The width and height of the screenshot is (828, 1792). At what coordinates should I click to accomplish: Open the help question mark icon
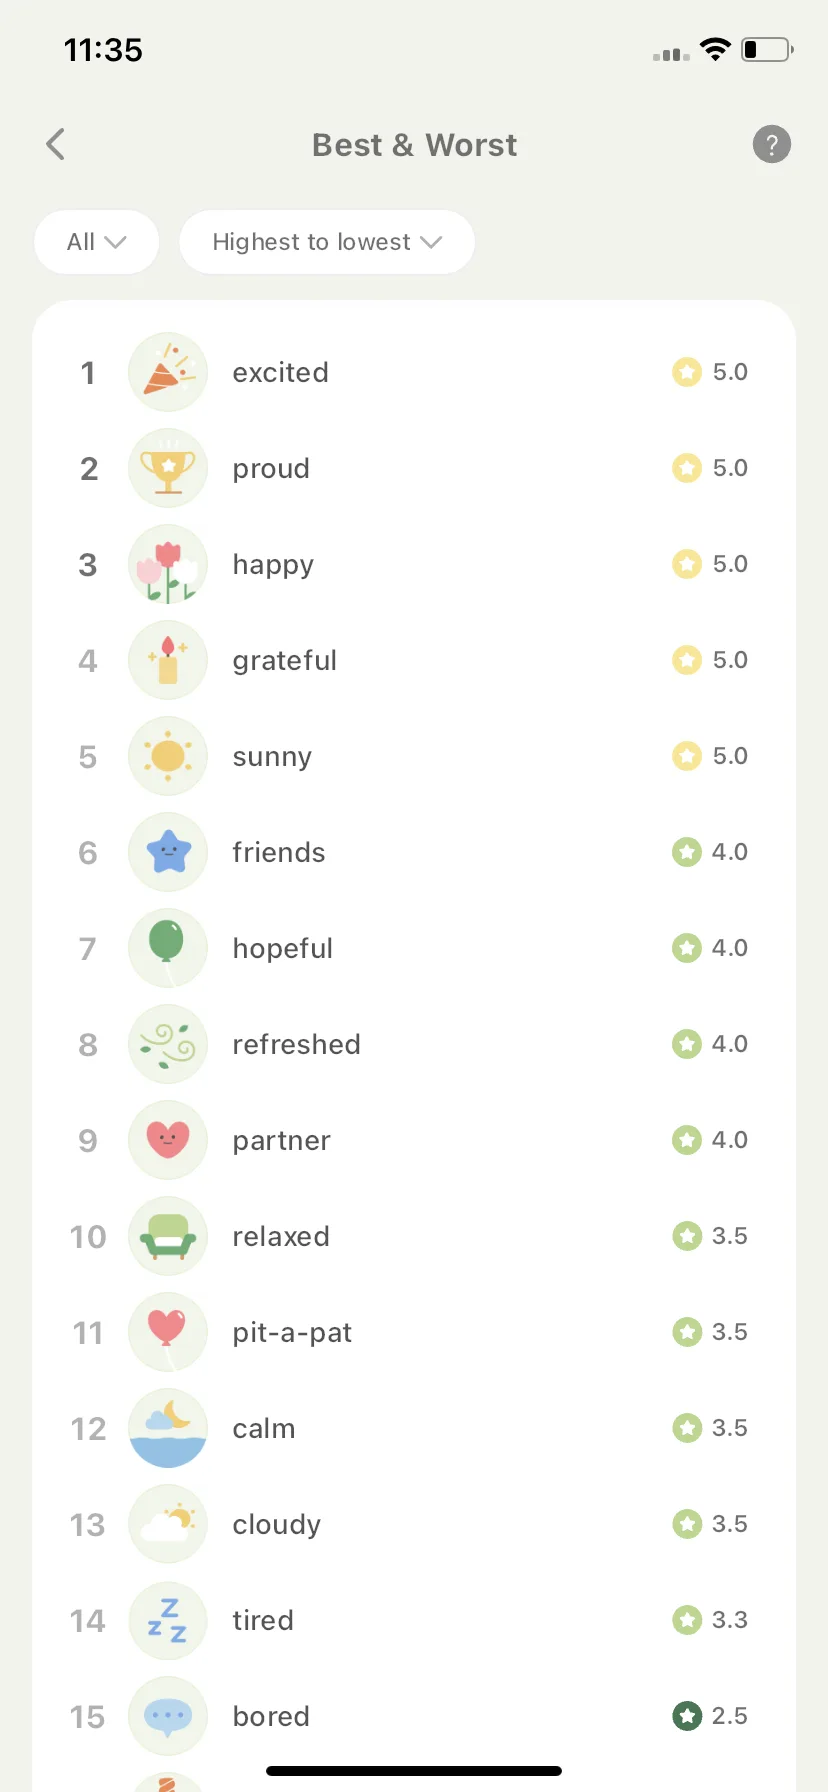pyautogui.click(x=771, y=144)
